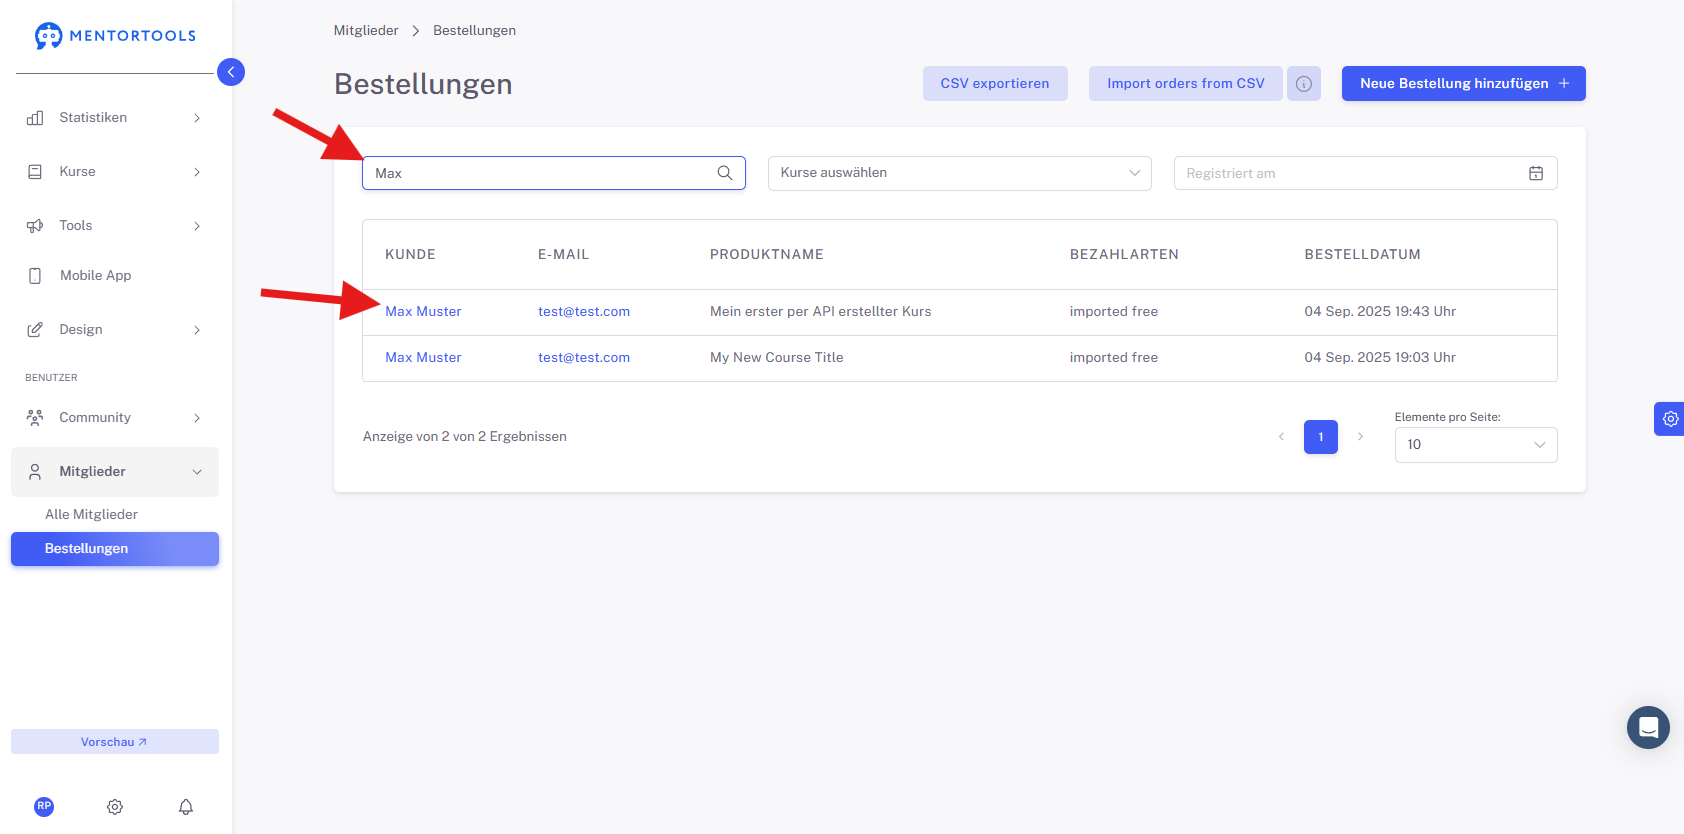This screenshot has width=1684, height=834.
Task: Click the BESTELLDATUM column header
Action: [1362, 255]
